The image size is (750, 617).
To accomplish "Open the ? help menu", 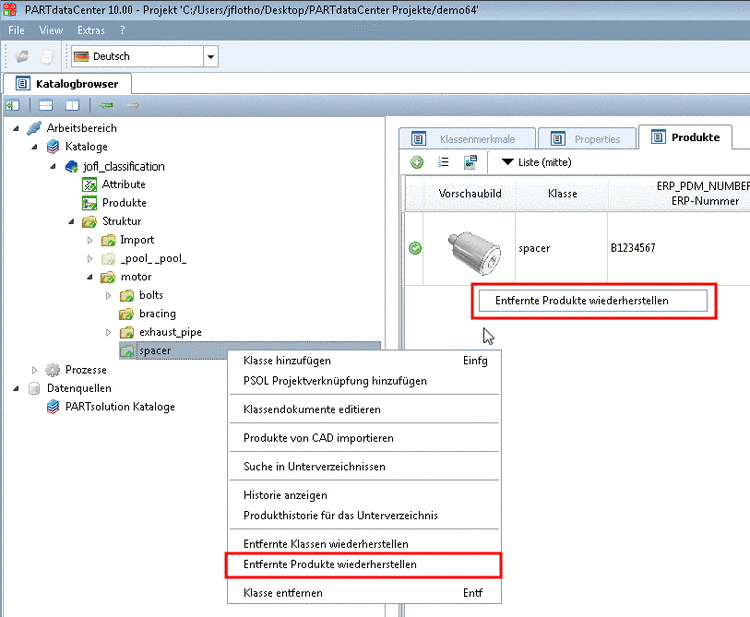I will pyautogui.click(x=122, y=30).
